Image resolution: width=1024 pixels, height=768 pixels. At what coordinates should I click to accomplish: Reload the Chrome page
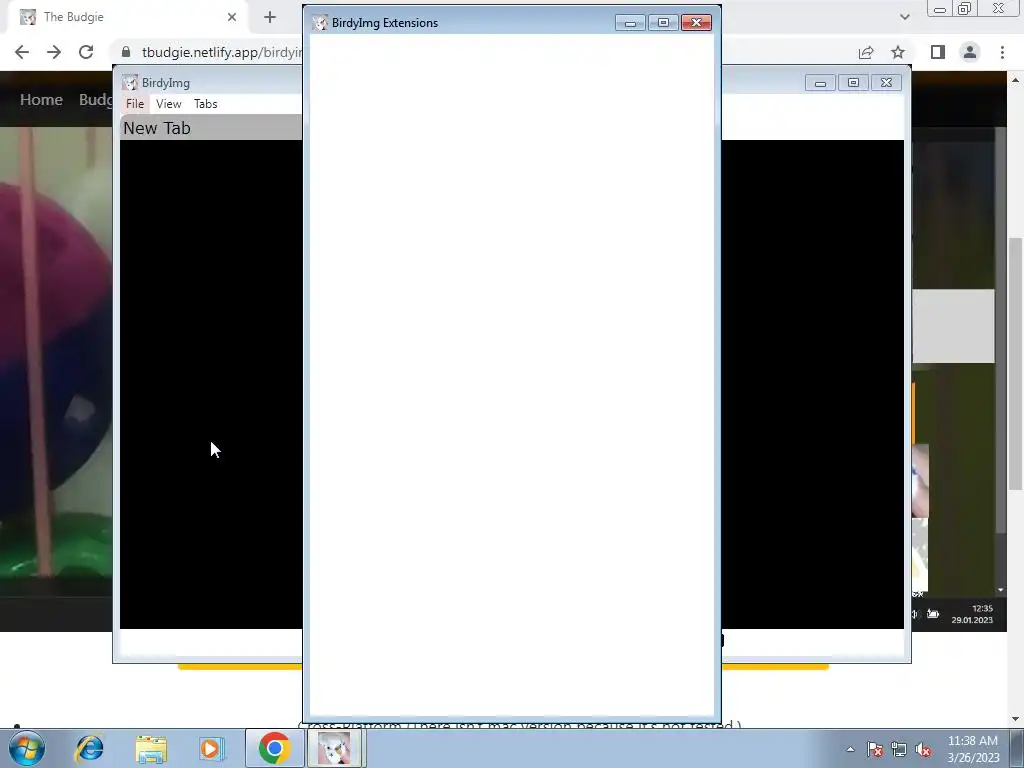coord(86,52)
